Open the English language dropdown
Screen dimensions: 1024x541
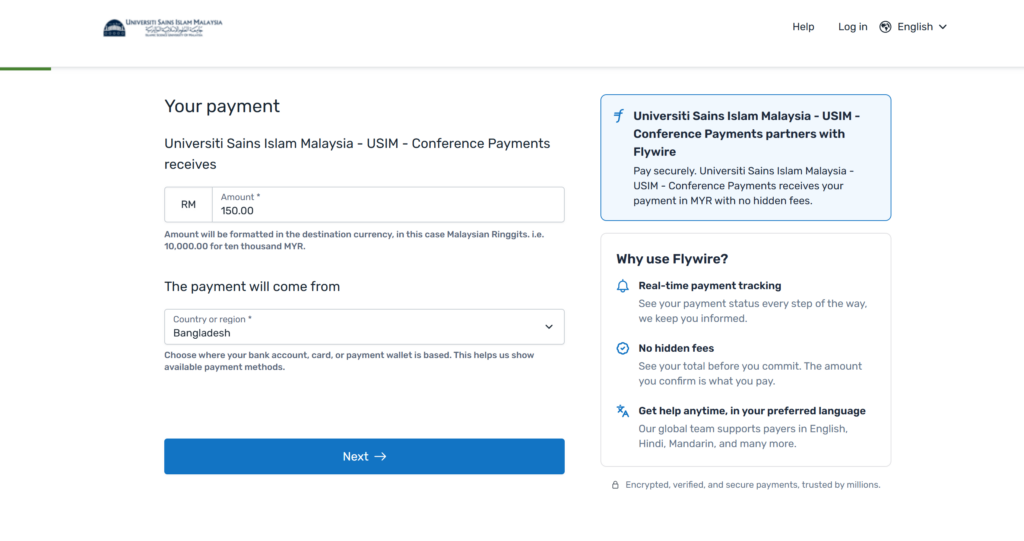point(913,27)
